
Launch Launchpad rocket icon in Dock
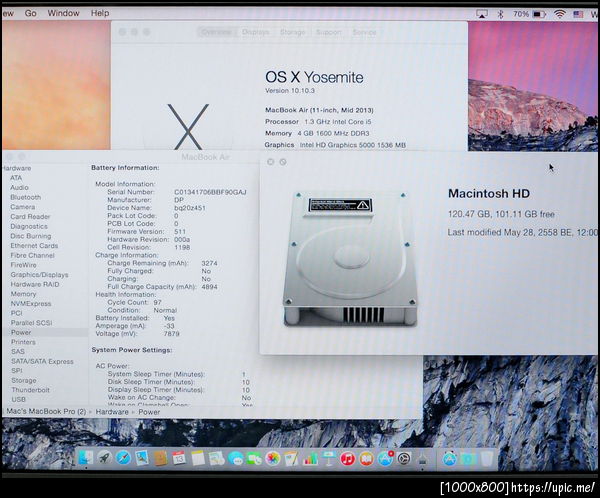(104, 458)
